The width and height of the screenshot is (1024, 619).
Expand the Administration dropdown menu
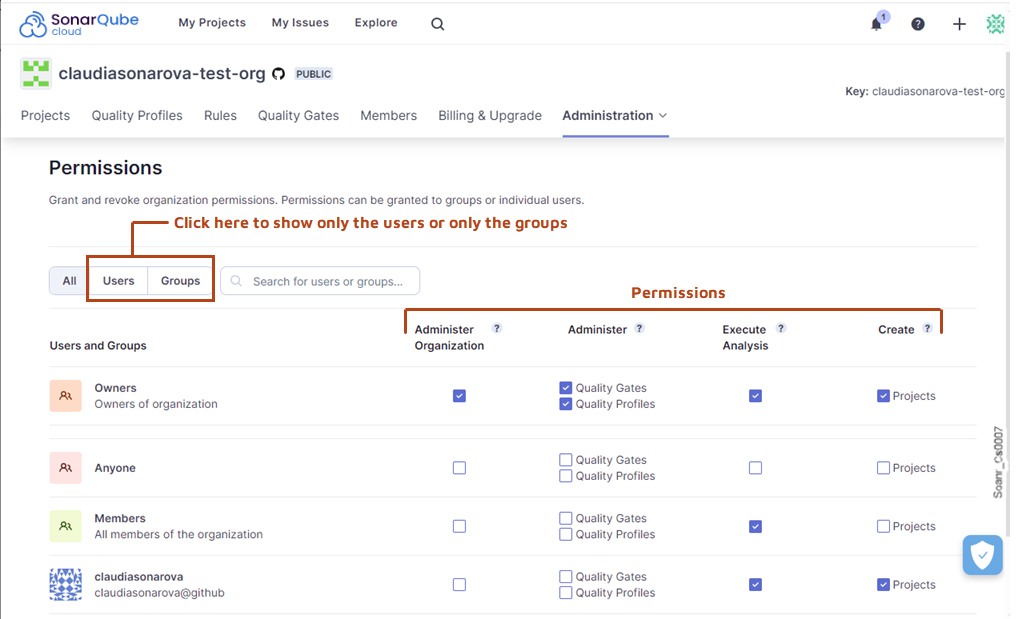(614, 116)
